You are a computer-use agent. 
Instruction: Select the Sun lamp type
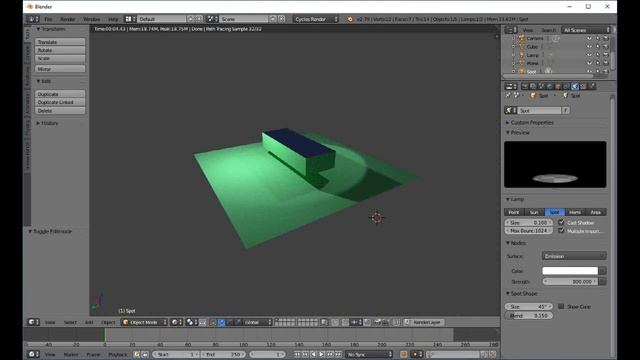point(534,212)
